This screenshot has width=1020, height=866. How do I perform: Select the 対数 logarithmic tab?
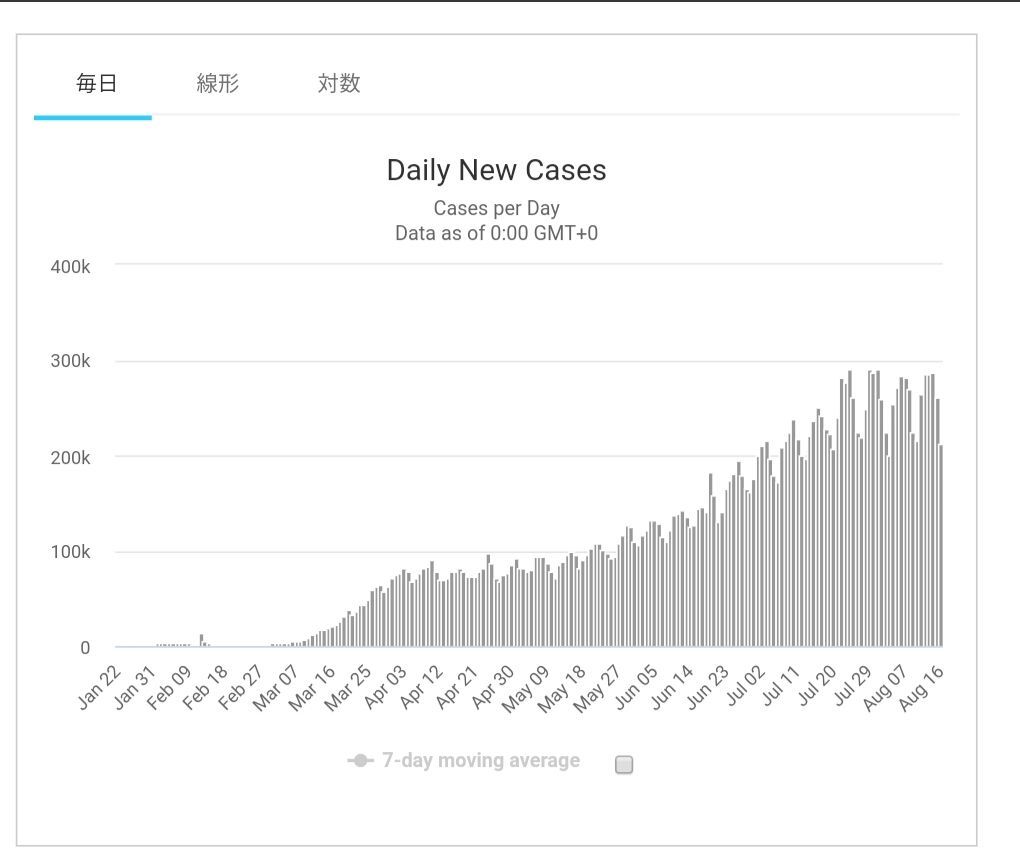pyautogui.click(x=338, y=84)
